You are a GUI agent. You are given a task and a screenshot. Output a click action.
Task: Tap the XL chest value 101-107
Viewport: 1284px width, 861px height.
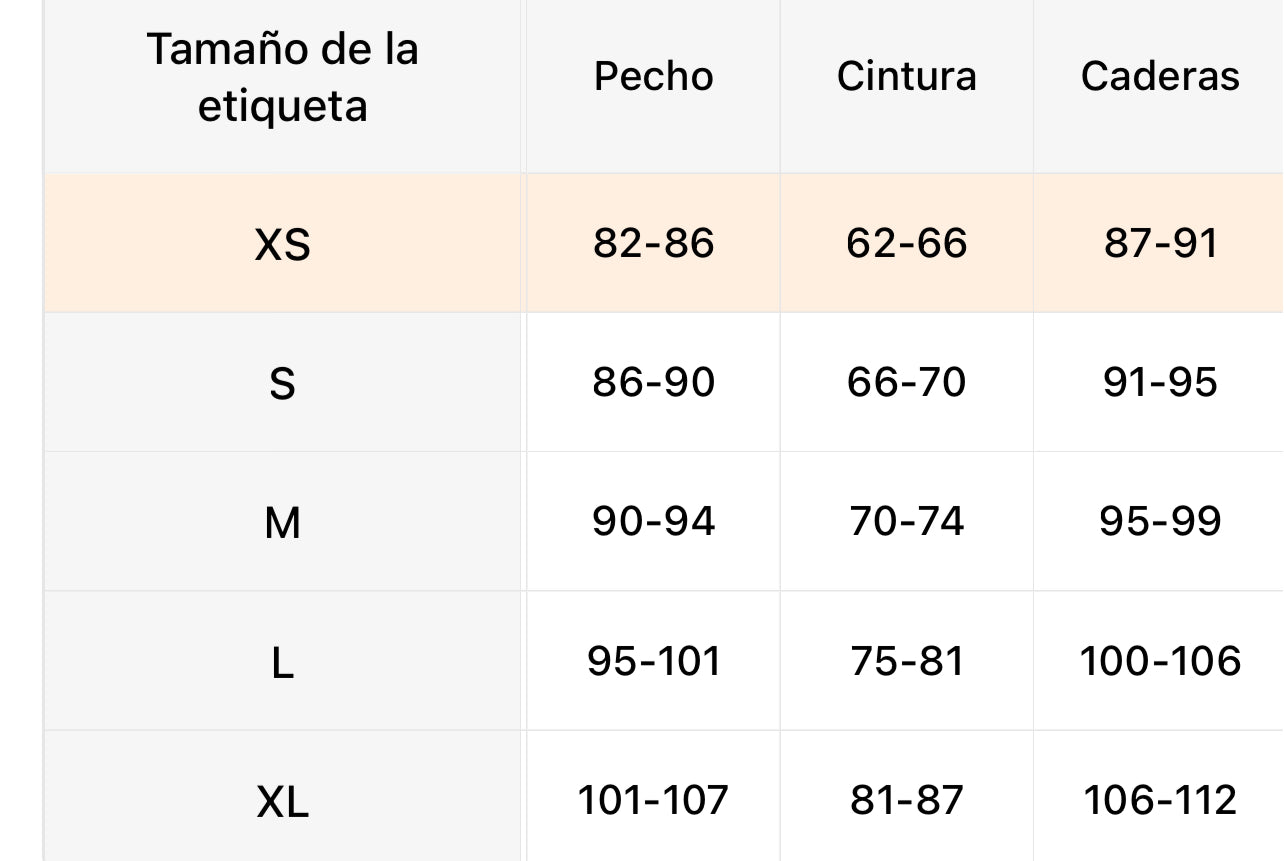coord(653,800)
